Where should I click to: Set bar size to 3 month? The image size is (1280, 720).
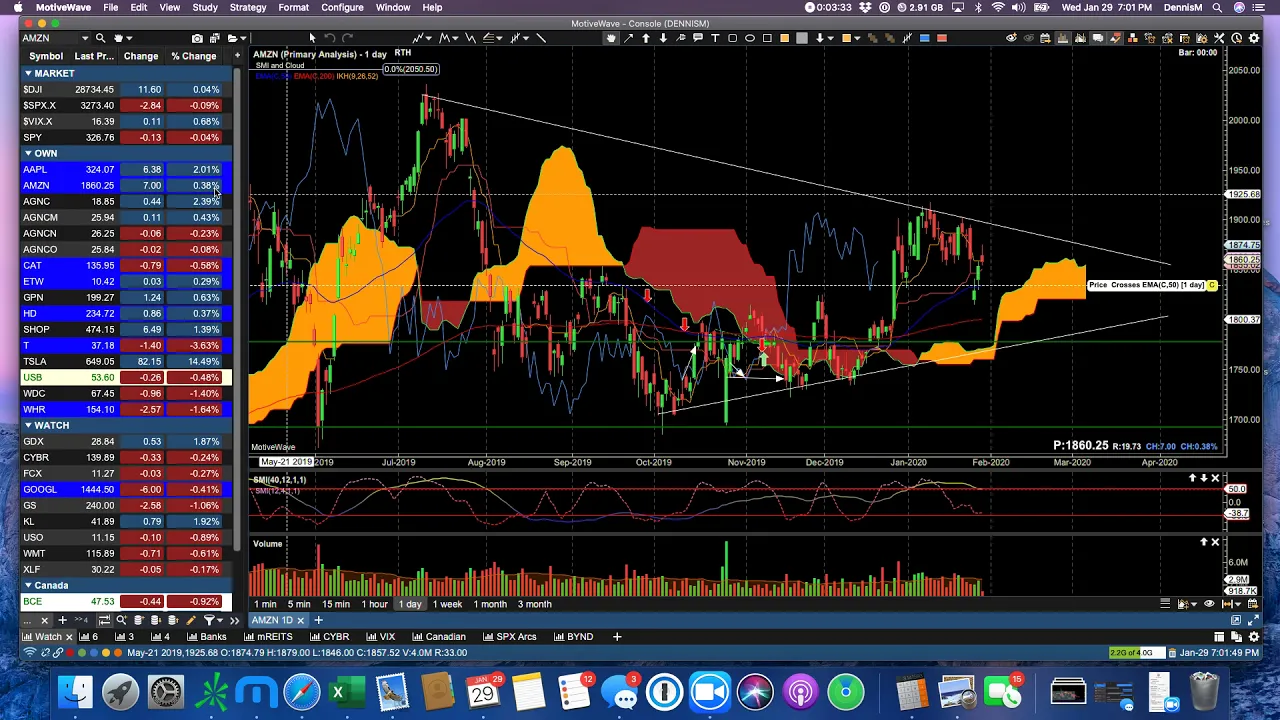pos(534,604)
